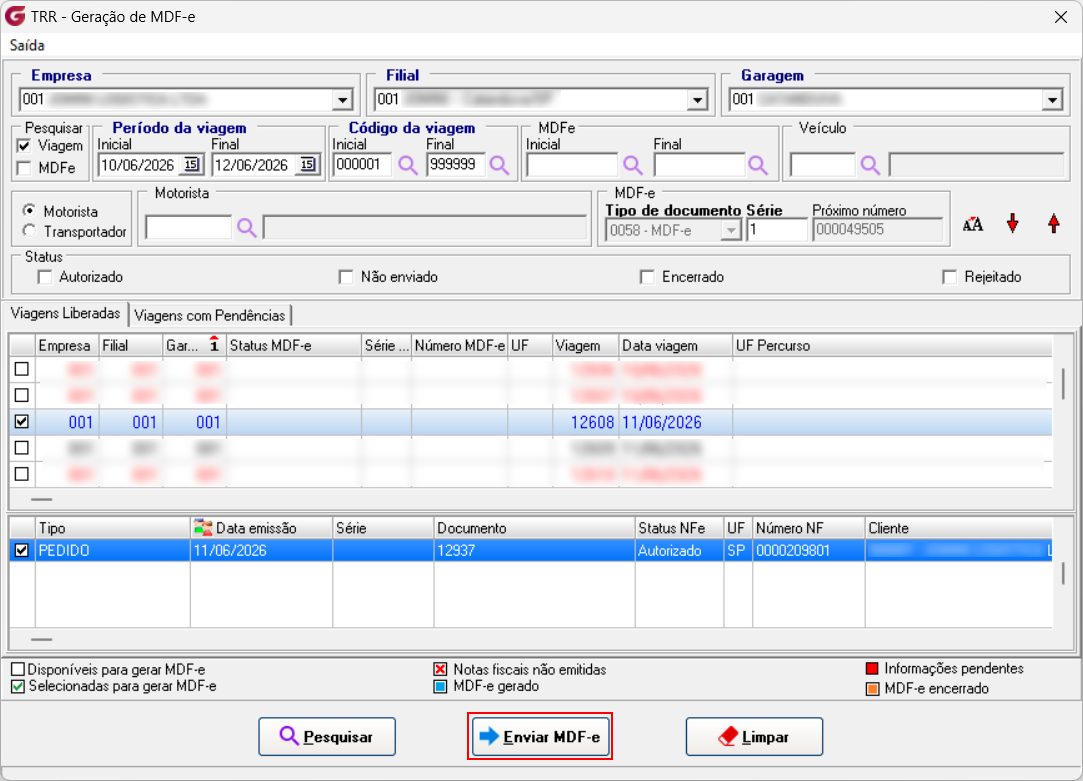Enable Autorizado status filter
Viewport: 1083px width, 781px height.
(x=45, y=277)
